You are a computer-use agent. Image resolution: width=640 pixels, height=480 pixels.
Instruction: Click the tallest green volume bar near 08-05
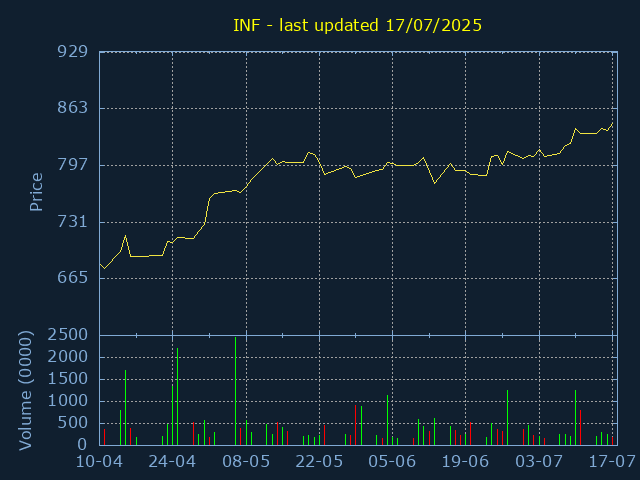[x=236, y=391]
